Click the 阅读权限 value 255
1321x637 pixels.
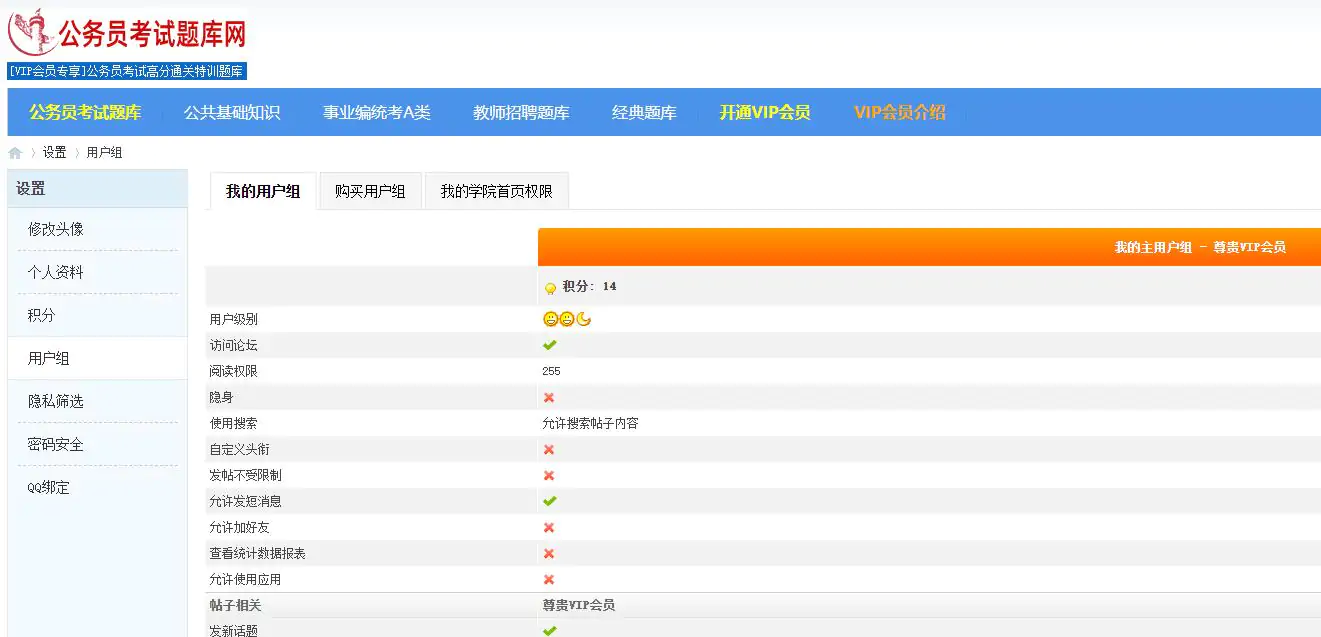pos(551,371)
